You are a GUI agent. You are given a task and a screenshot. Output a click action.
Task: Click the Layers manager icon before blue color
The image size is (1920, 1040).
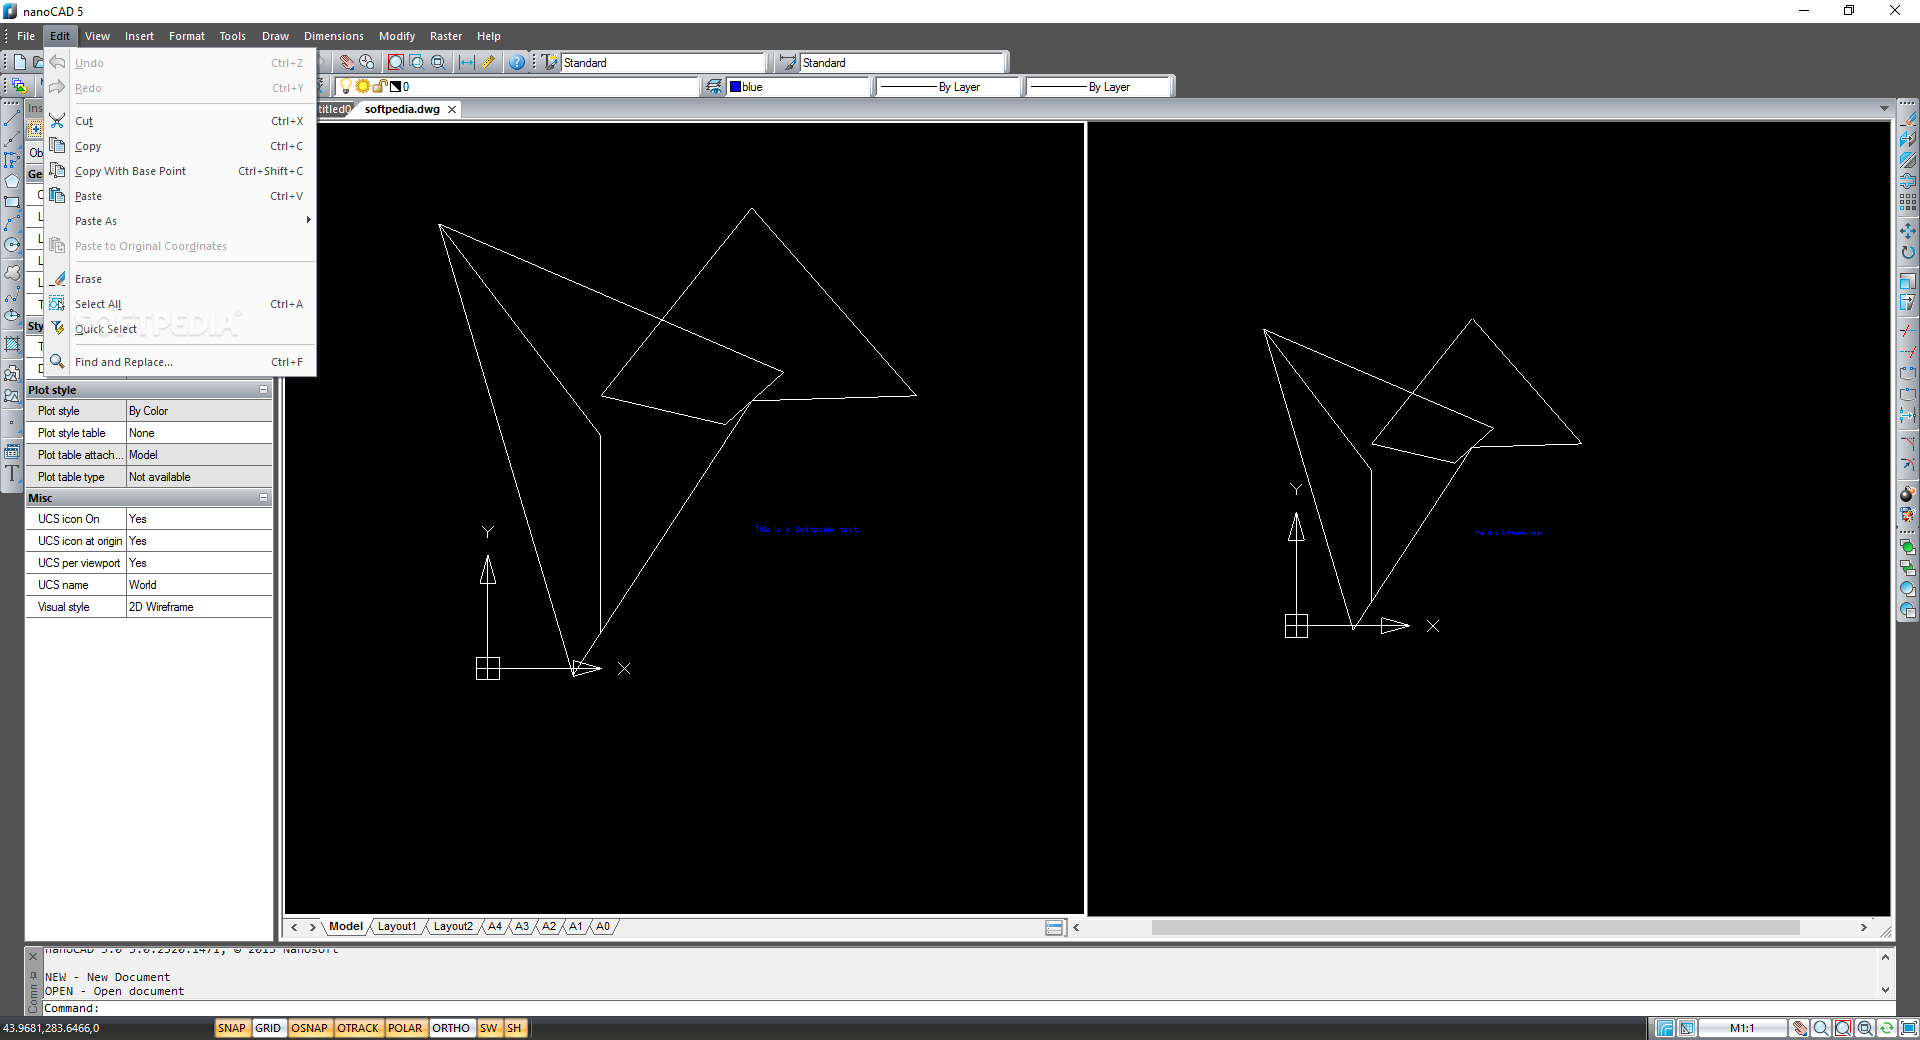(x=714, y=87)
